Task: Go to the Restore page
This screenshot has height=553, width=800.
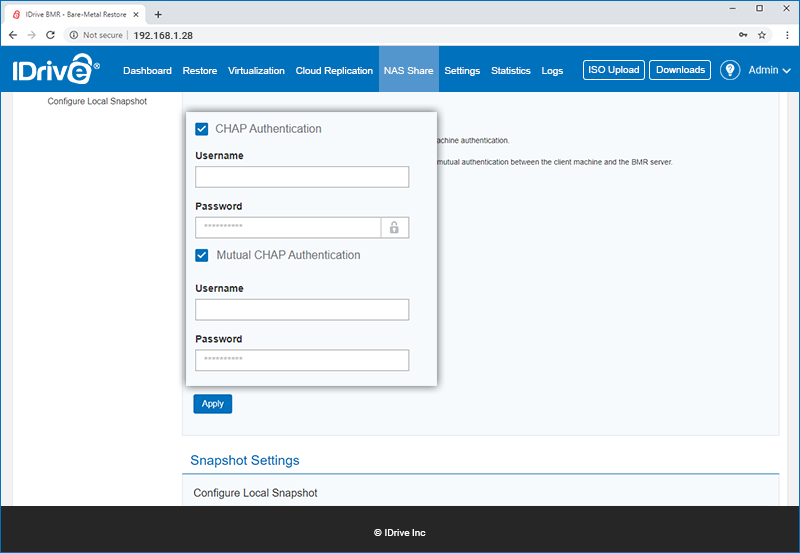Action: (199, 70)
